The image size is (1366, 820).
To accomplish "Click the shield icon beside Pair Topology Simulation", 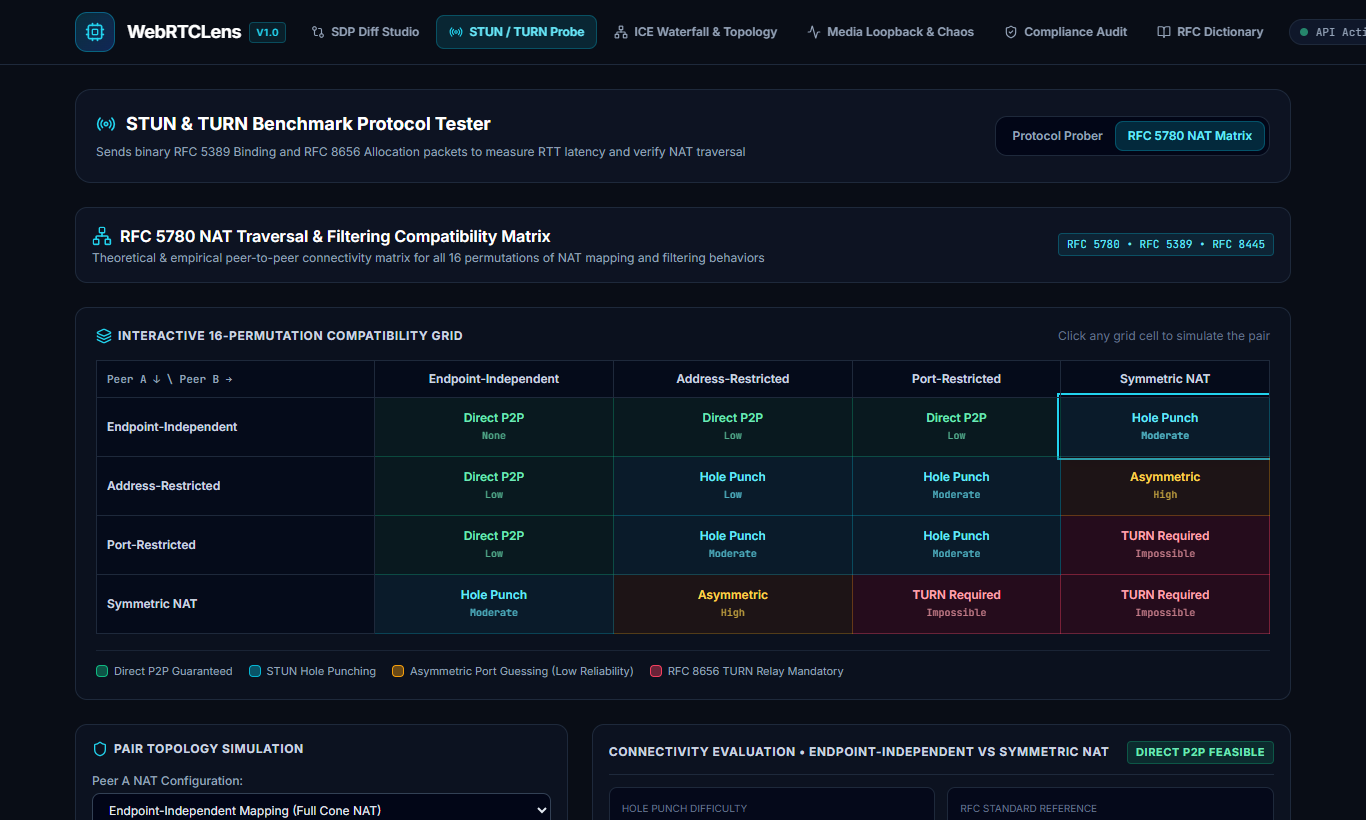I will [x=100, y=748].
